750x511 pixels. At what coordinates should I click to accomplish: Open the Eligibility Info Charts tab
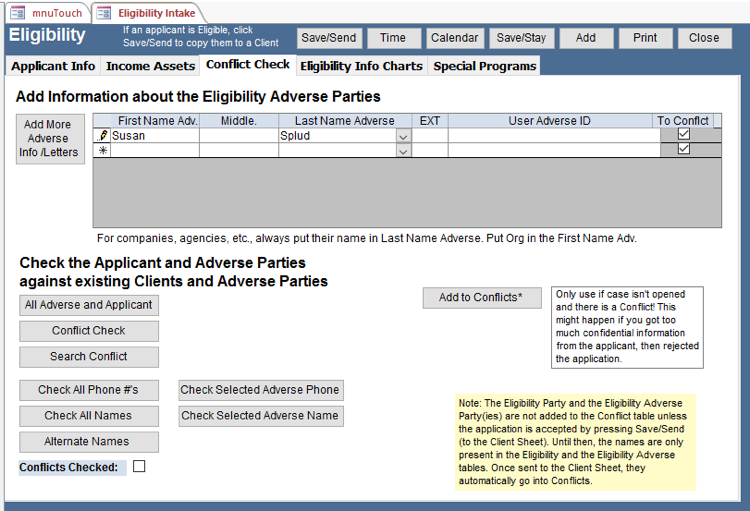[x=361, y=66]
